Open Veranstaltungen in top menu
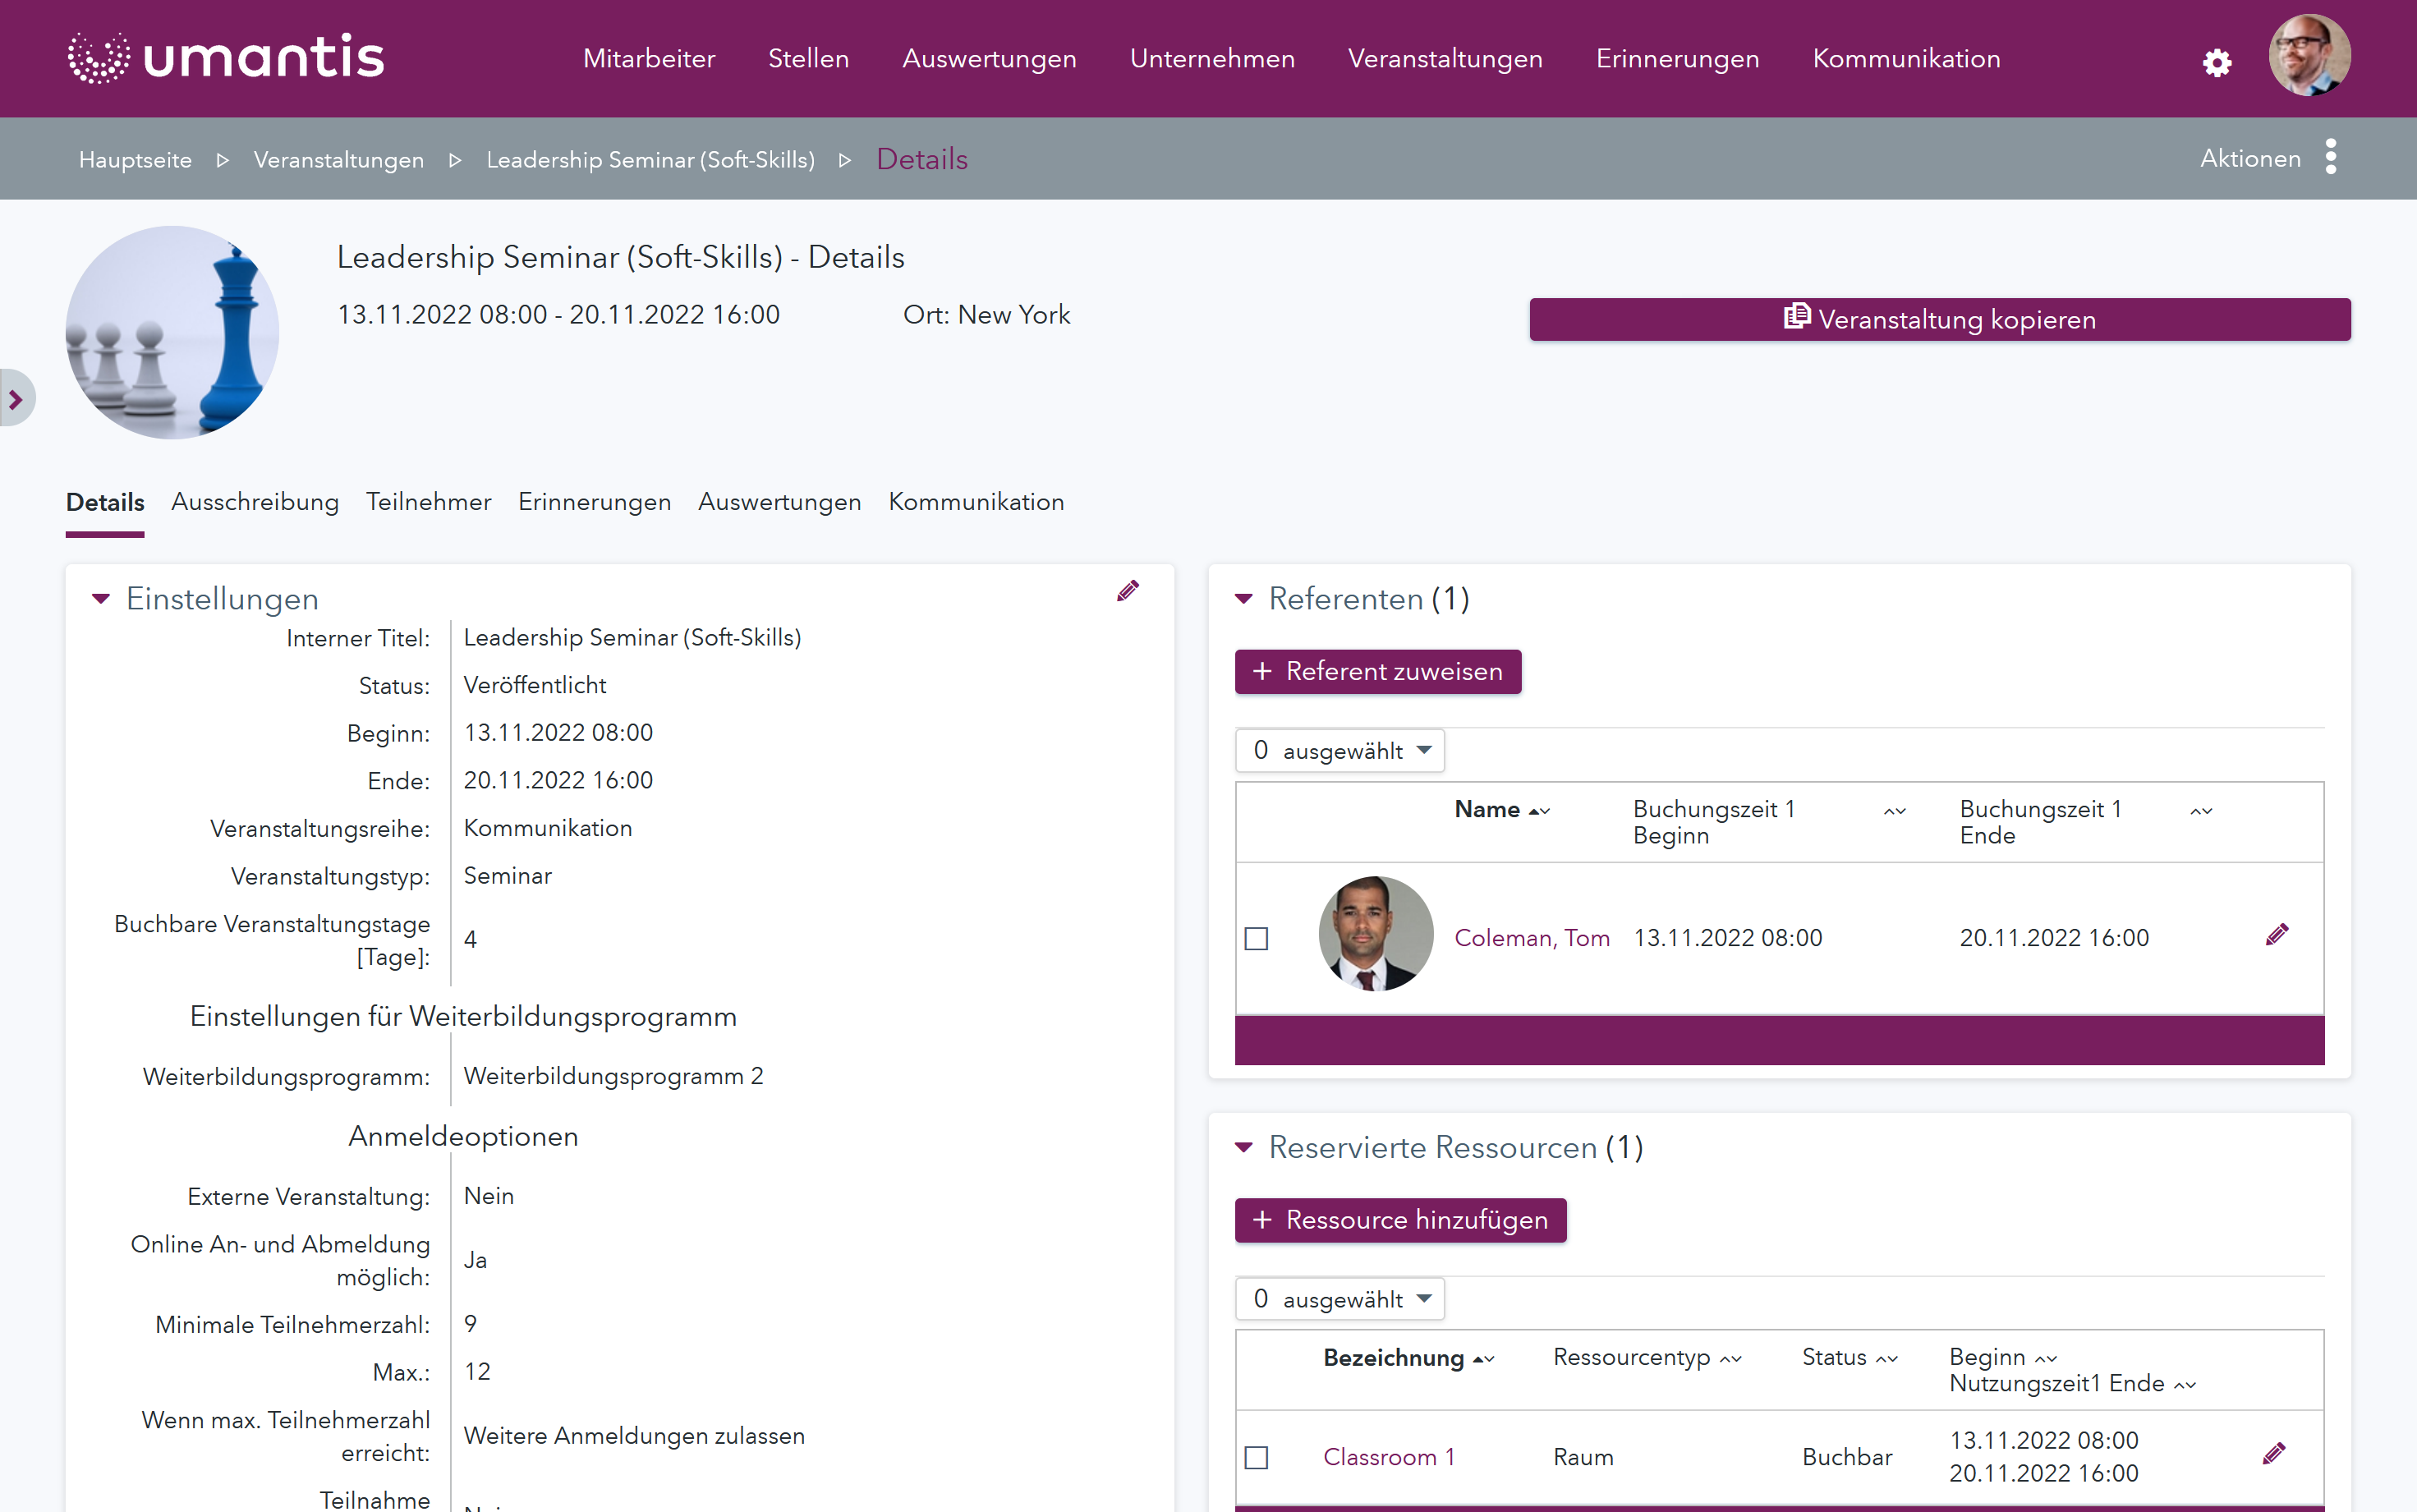2417x1512 pixels. pyautogui.click(x=1444, y=59)
